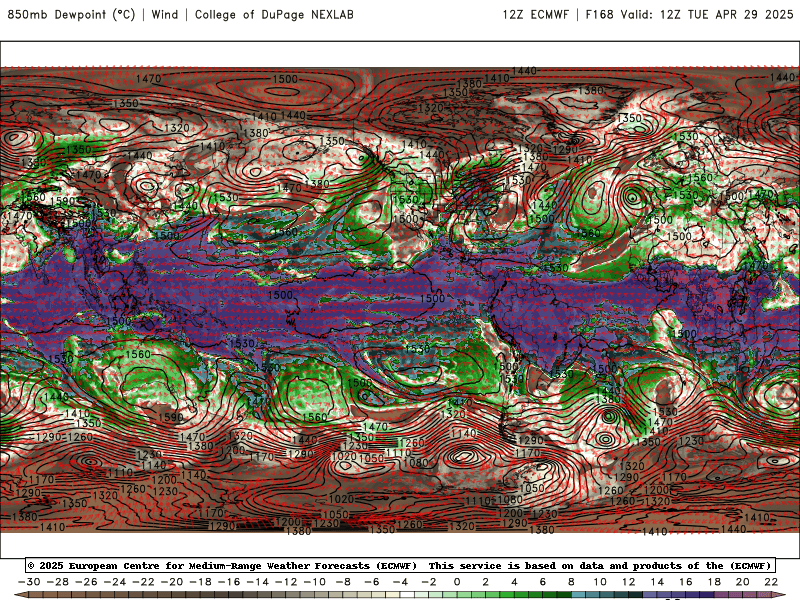Click the -2 legend value

coord(429,582)
